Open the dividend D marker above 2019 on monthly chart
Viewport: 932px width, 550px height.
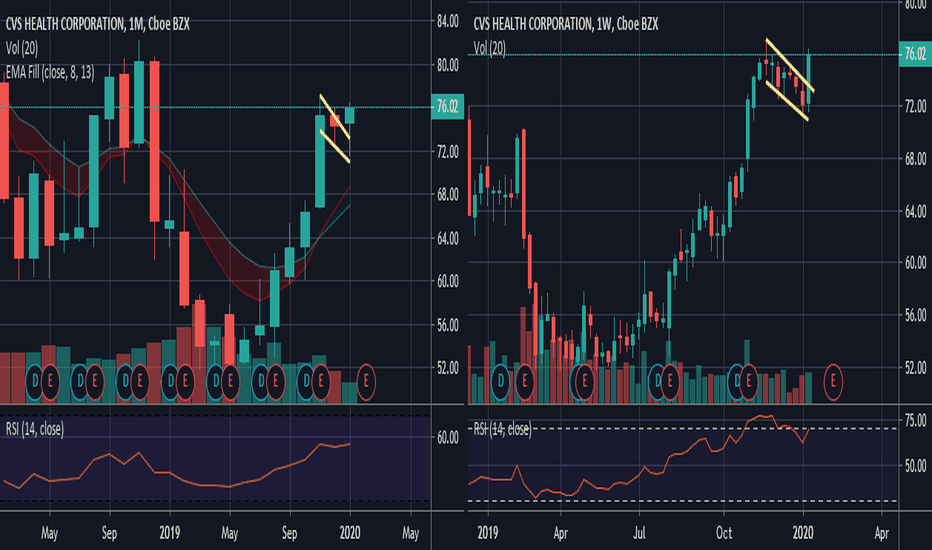point(170,381)
